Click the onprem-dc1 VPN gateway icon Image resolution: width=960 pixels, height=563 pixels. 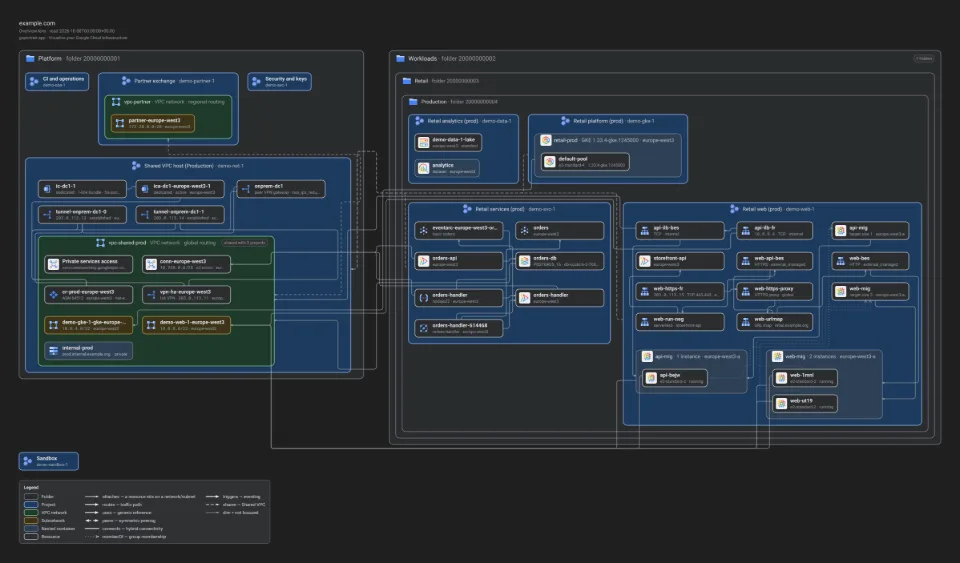(x=246, y=189)
